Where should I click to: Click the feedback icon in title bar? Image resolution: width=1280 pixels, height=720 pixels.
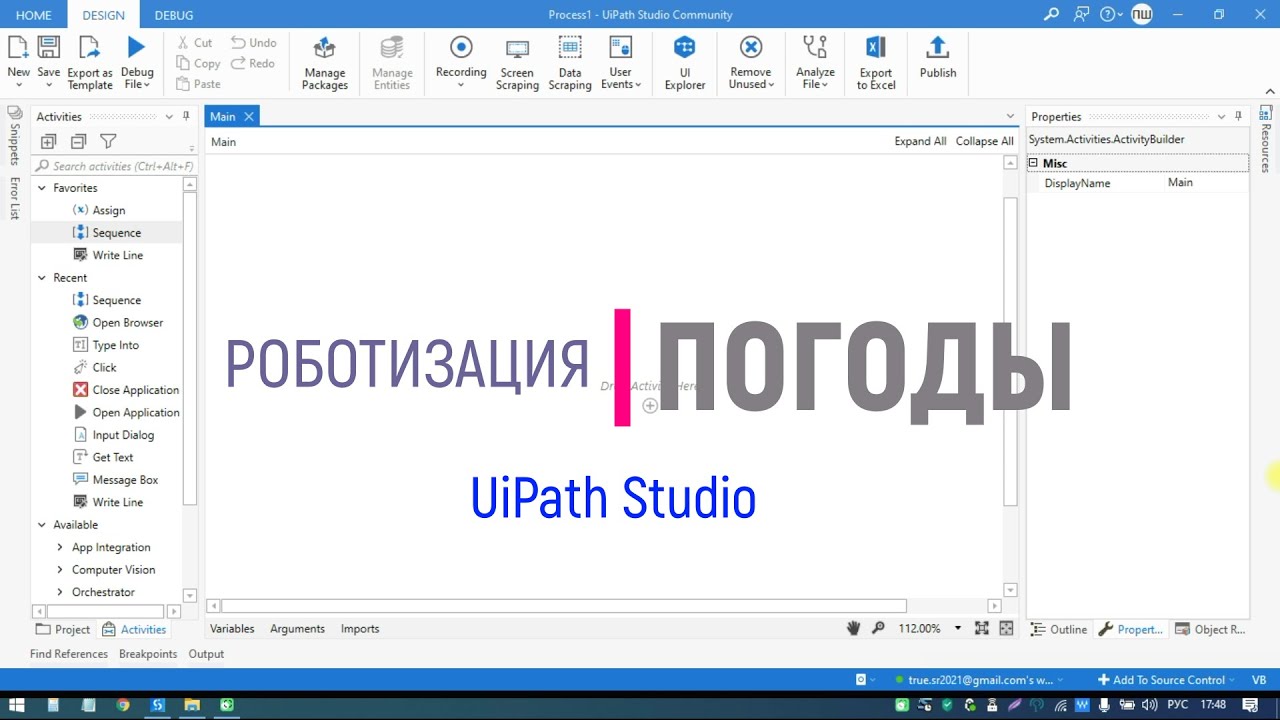(x=1081, y=15)
